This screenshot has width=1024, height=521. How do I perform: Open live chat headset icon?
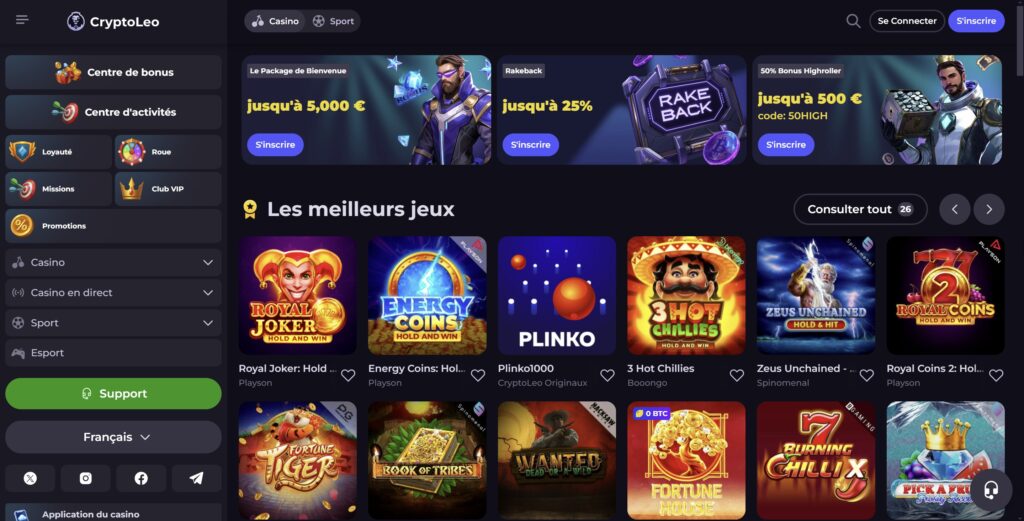(991, 490)
